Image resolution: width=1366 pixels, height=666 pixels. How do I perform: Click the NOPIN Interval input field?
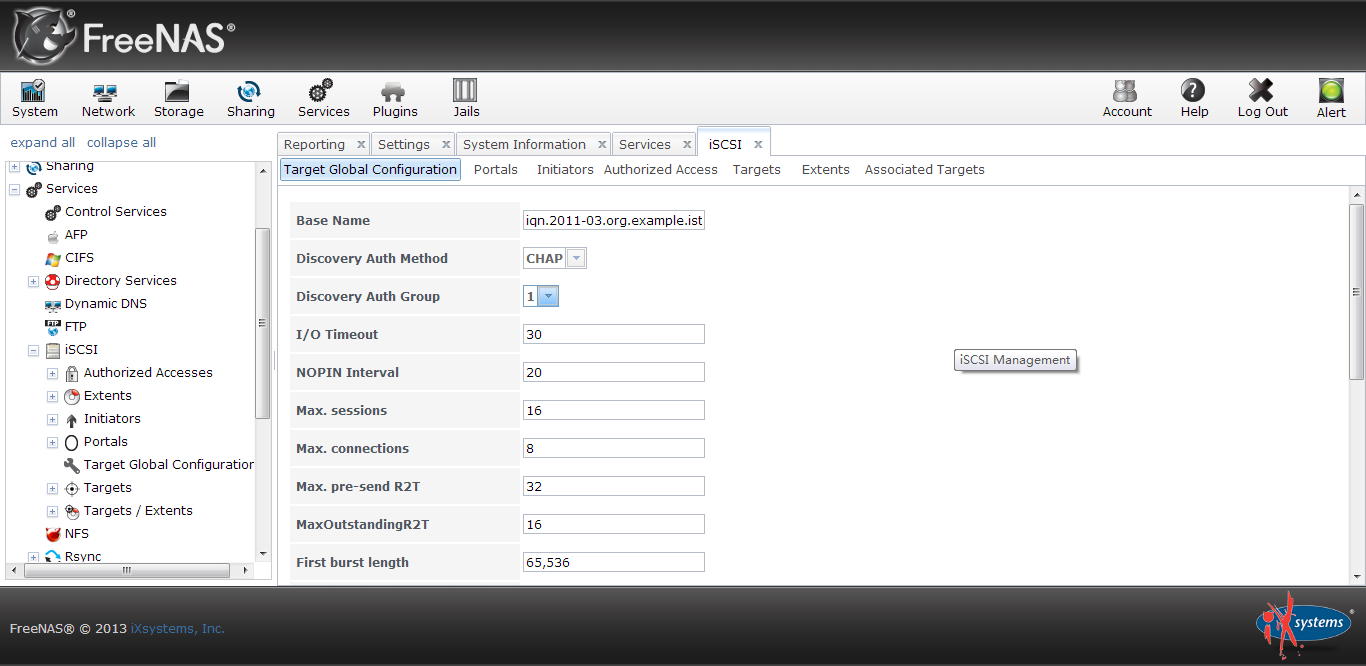coord(614,372)
